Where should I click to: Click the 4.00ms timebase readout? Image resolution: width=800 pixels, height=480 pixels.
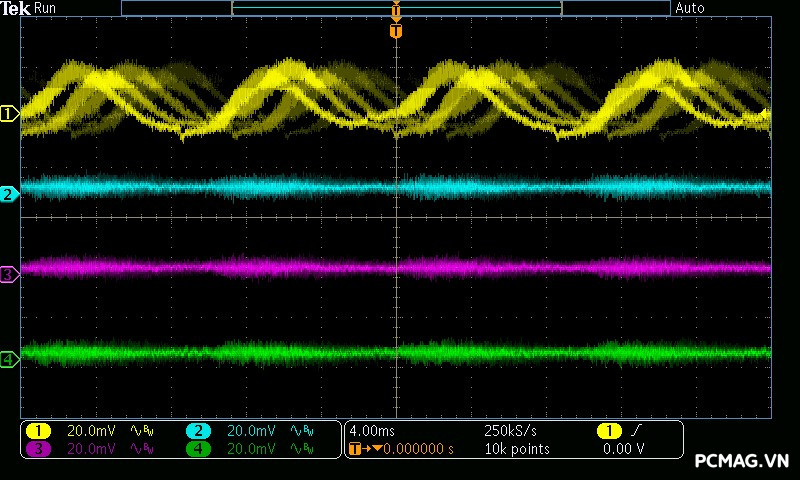click(x=370, y=430)
